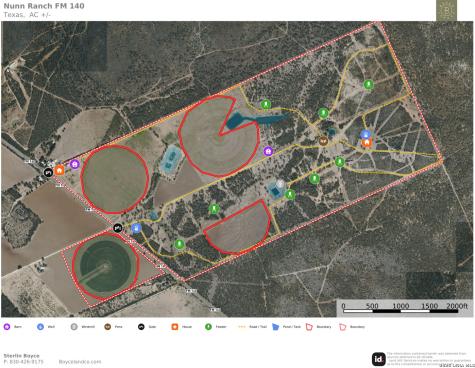Click the Road / Trail legend entry

[x=252, y=327]
